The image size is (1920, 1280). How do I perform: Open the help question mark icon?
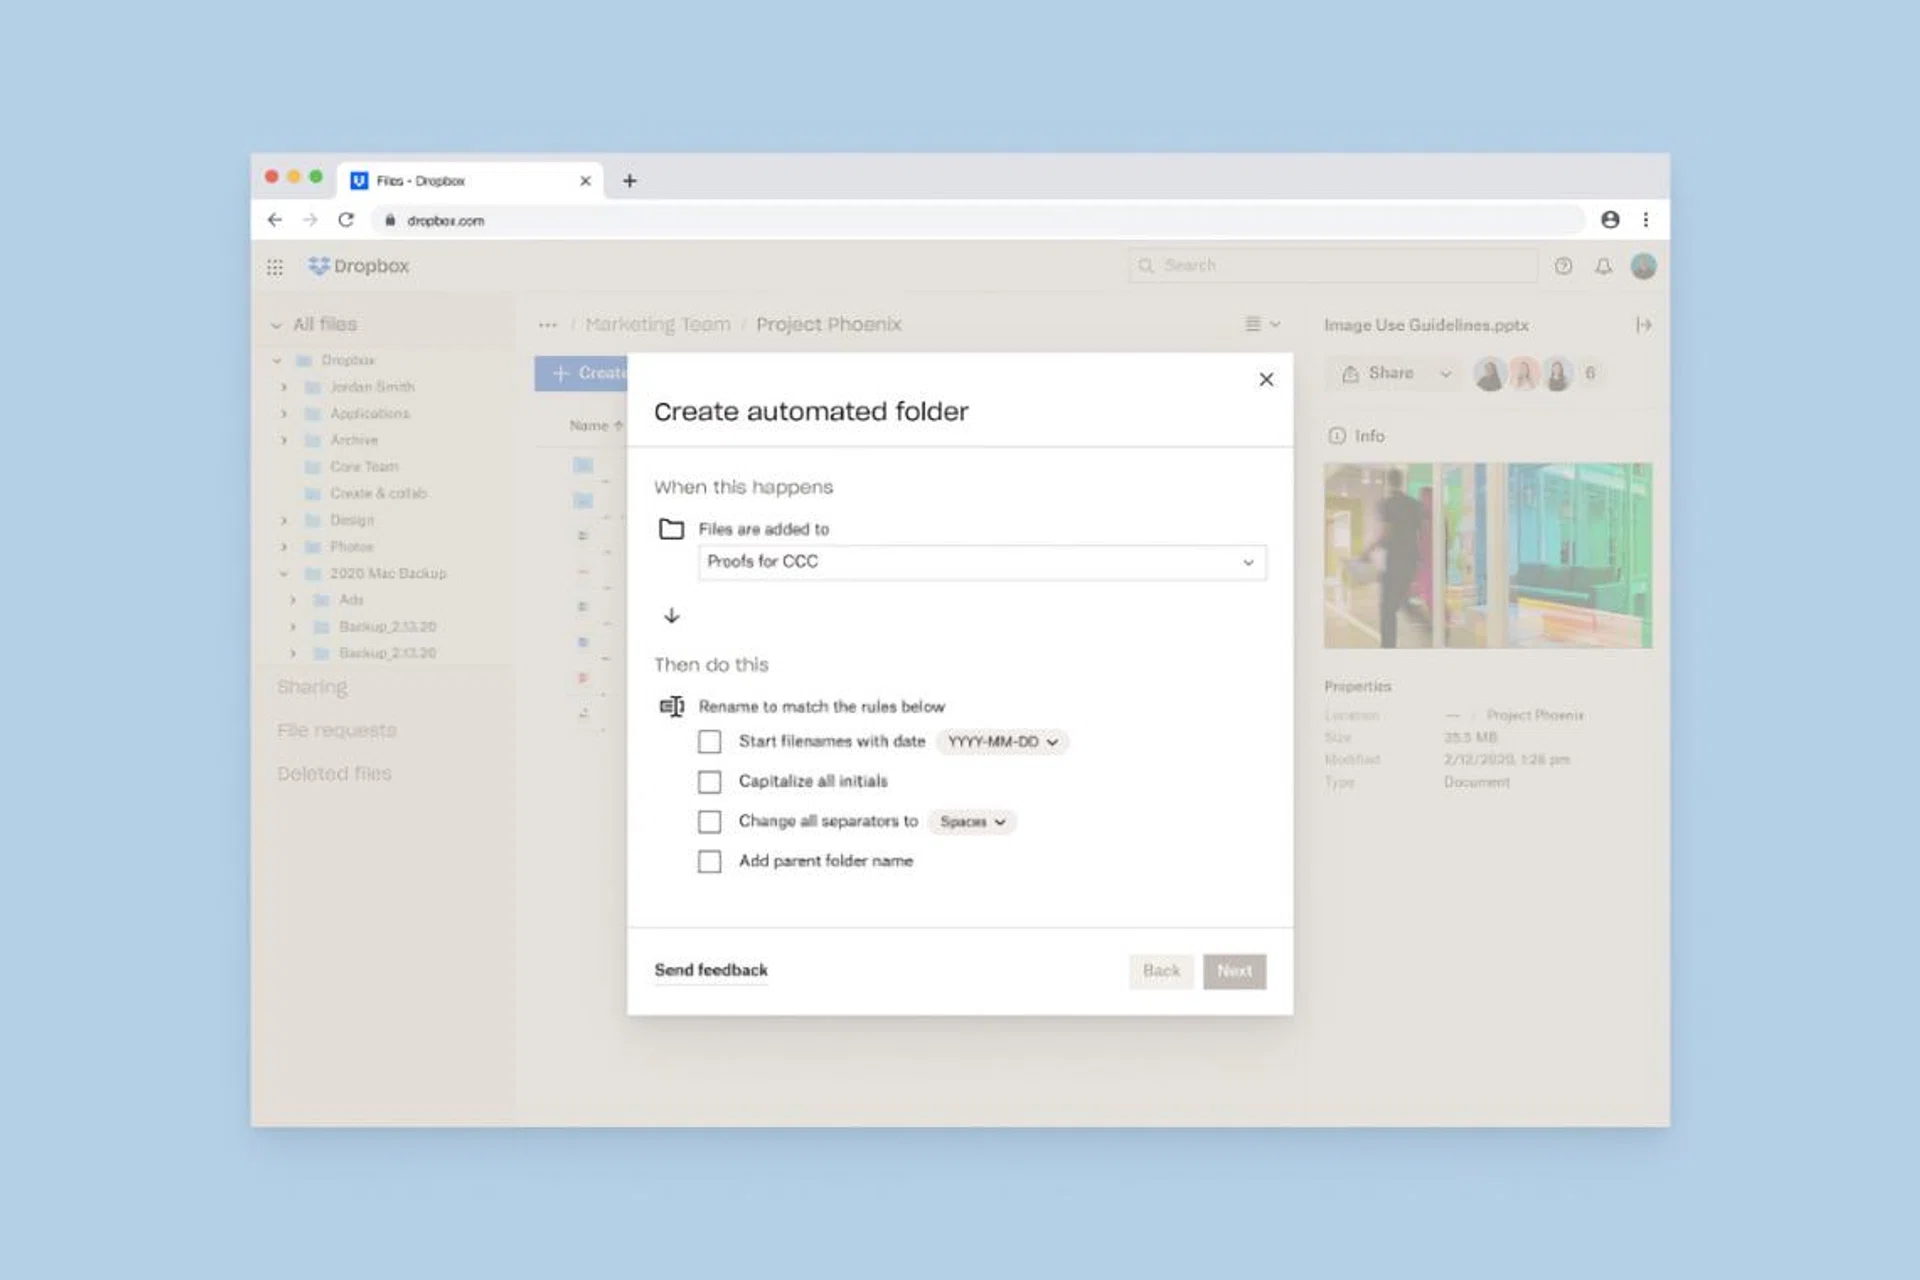click(x=1563, y=266)
